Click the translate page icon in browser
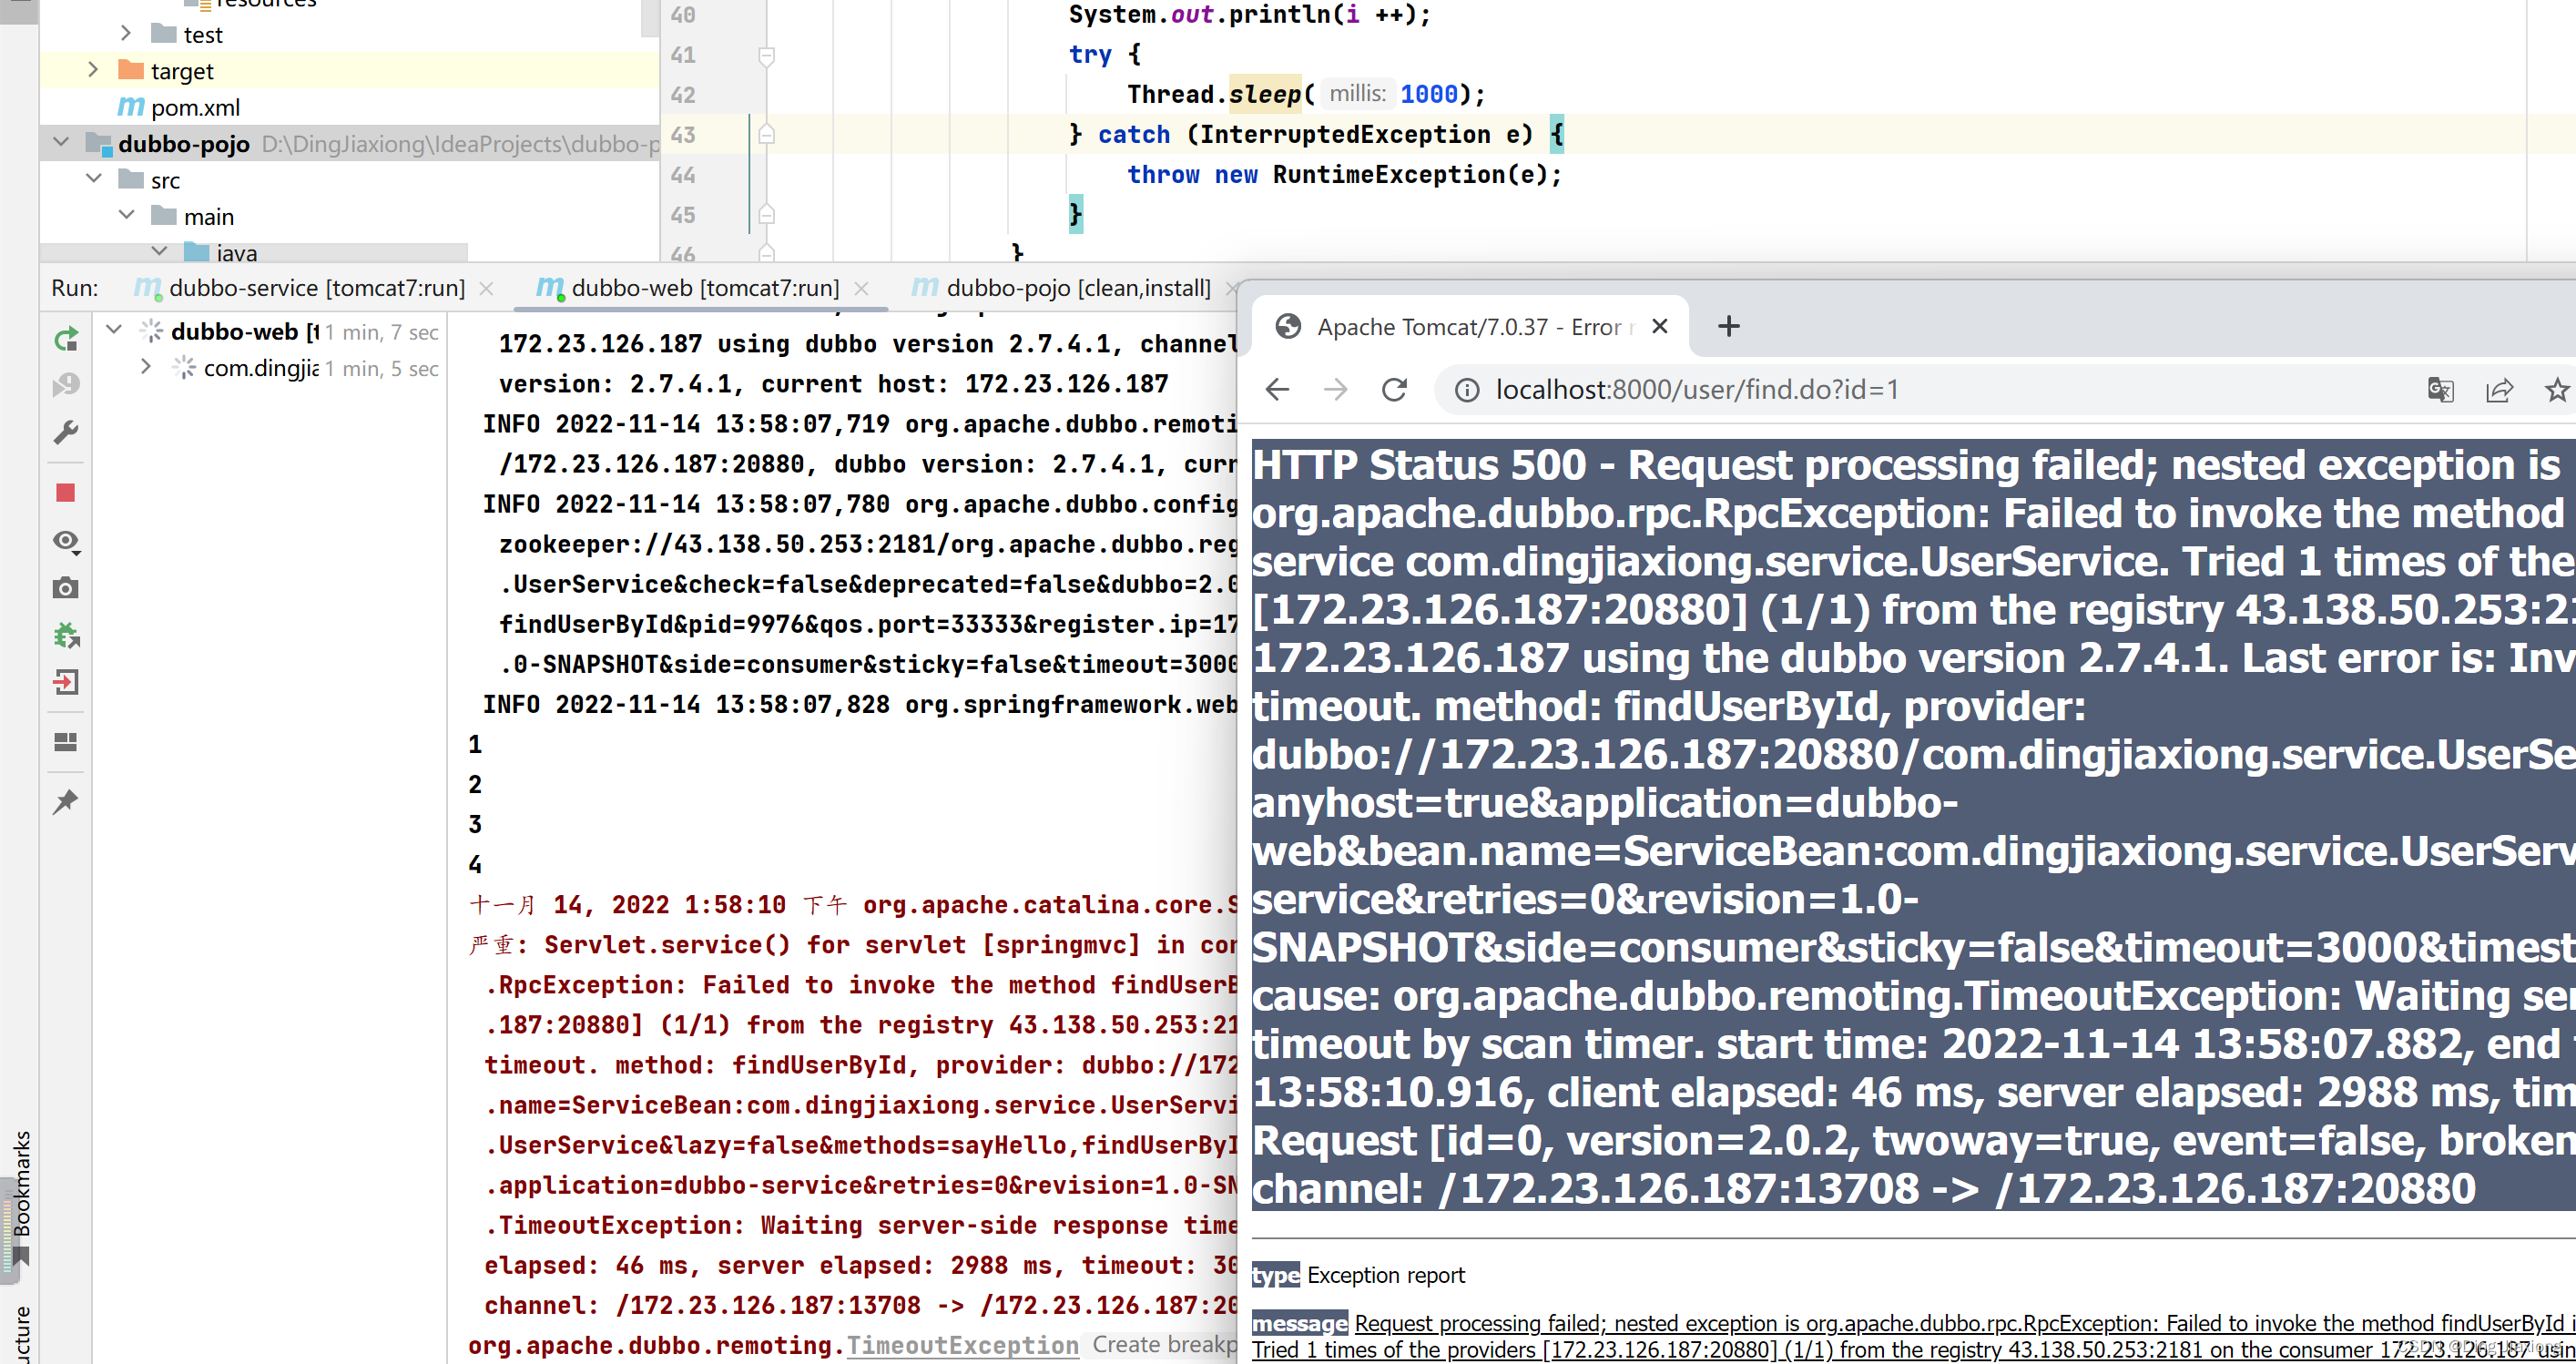The image size is (2576, 1364). coord(2441,390)
